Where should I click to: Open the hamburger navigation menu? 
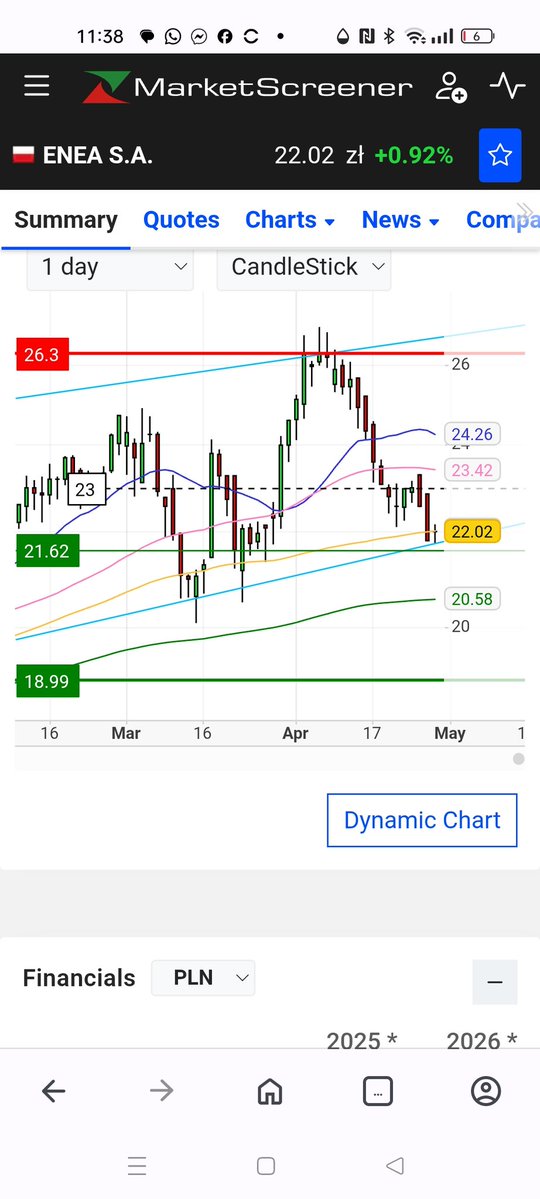tap(36, 86)
